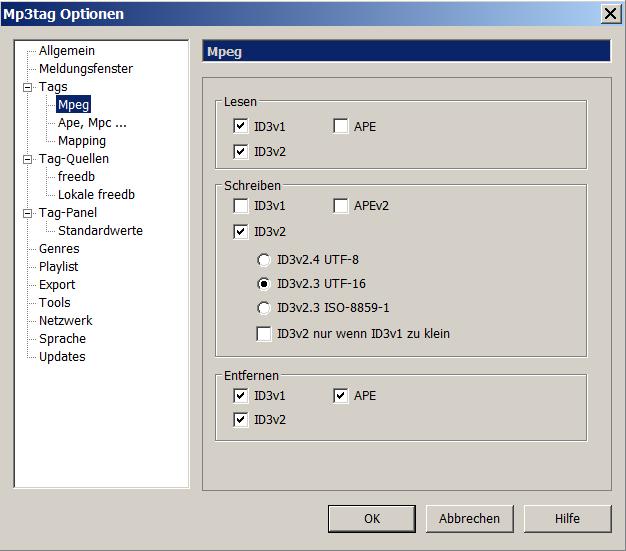
Task: Close the Mp3tag Optionen dialog
Action: click(x=610, y=14)
